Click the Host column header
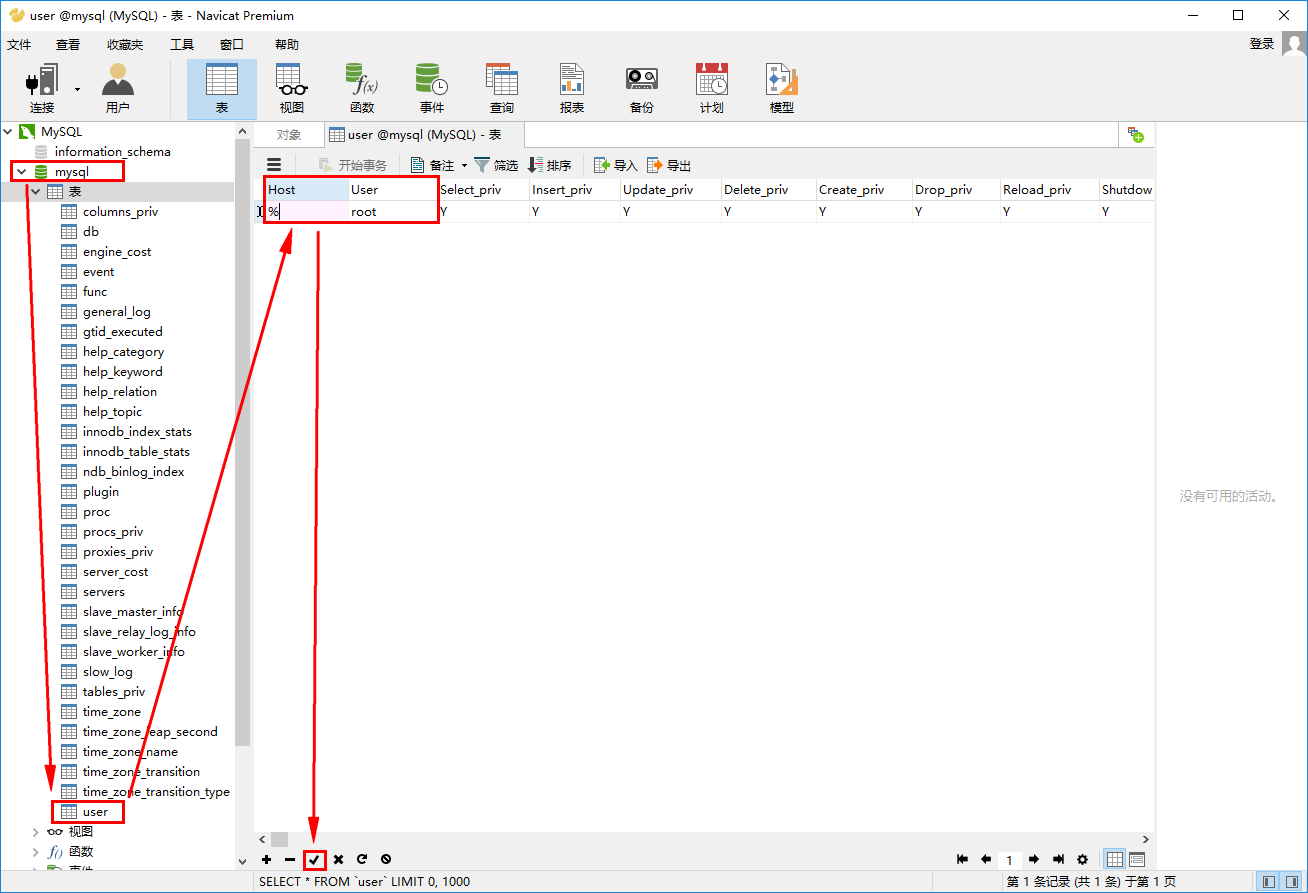1308x893 pixels. tap(307, 190)
